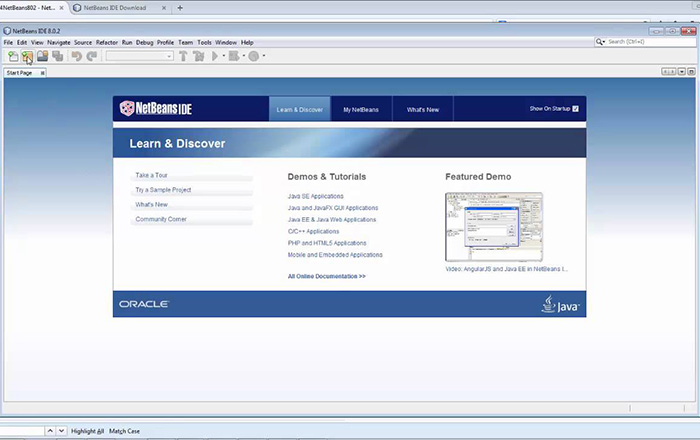Open the Help menu

(x=247, y=42)
